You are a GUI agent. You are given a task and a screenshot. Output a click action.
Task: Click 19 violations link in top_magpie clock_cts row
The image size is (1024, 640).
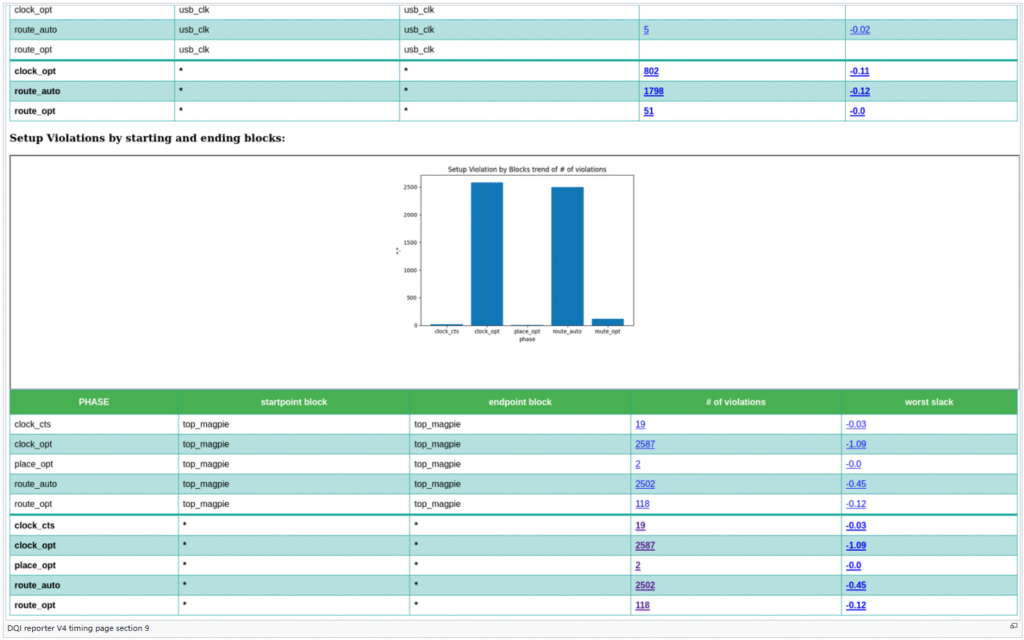tap(640, 424)
